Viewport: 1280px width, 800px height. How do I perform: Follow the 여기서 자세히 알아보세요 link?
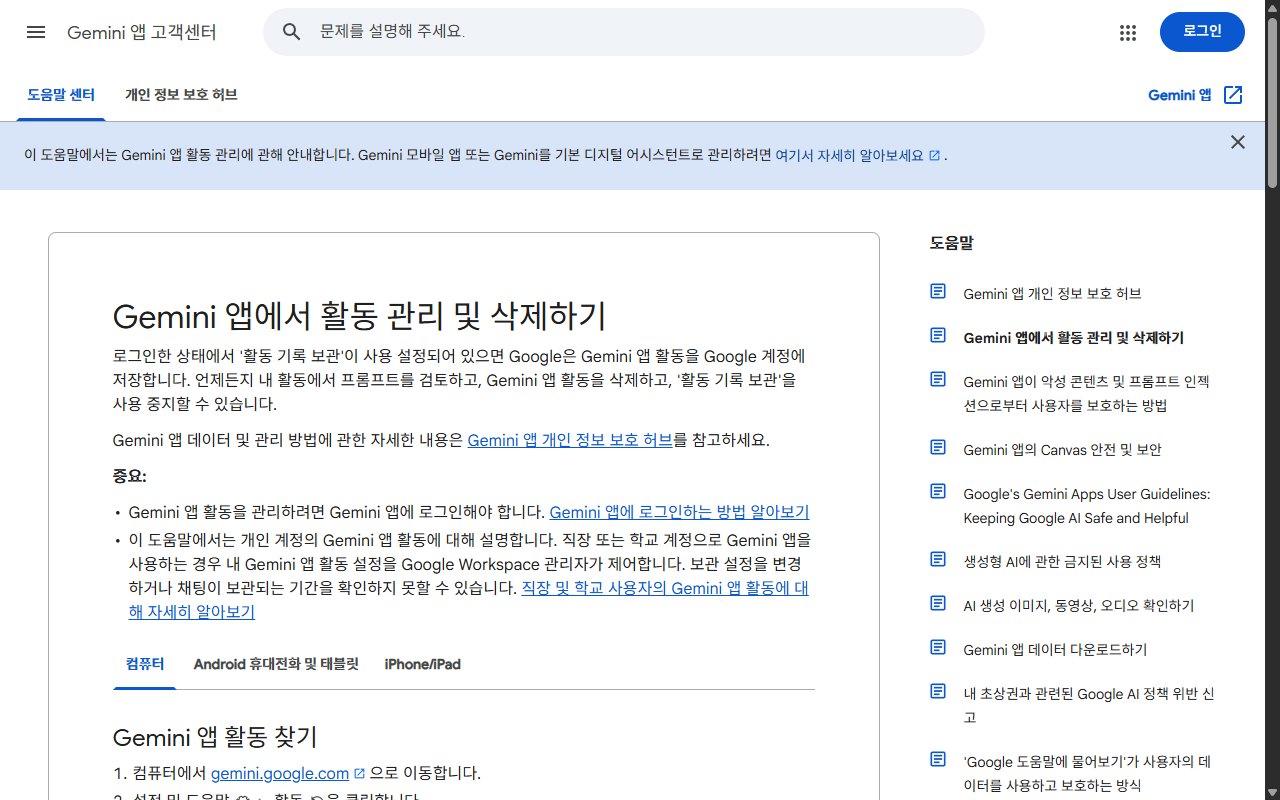point(850,155)
